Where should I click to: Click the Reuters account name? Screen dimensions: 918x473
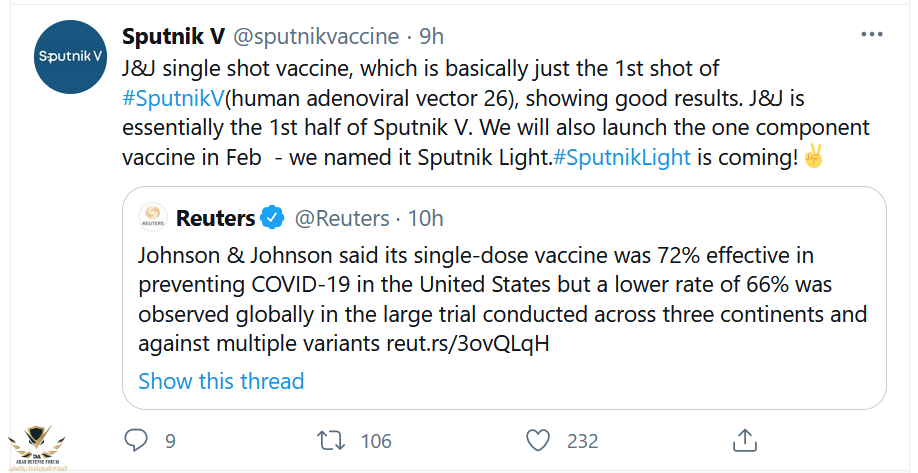(215, 219)
